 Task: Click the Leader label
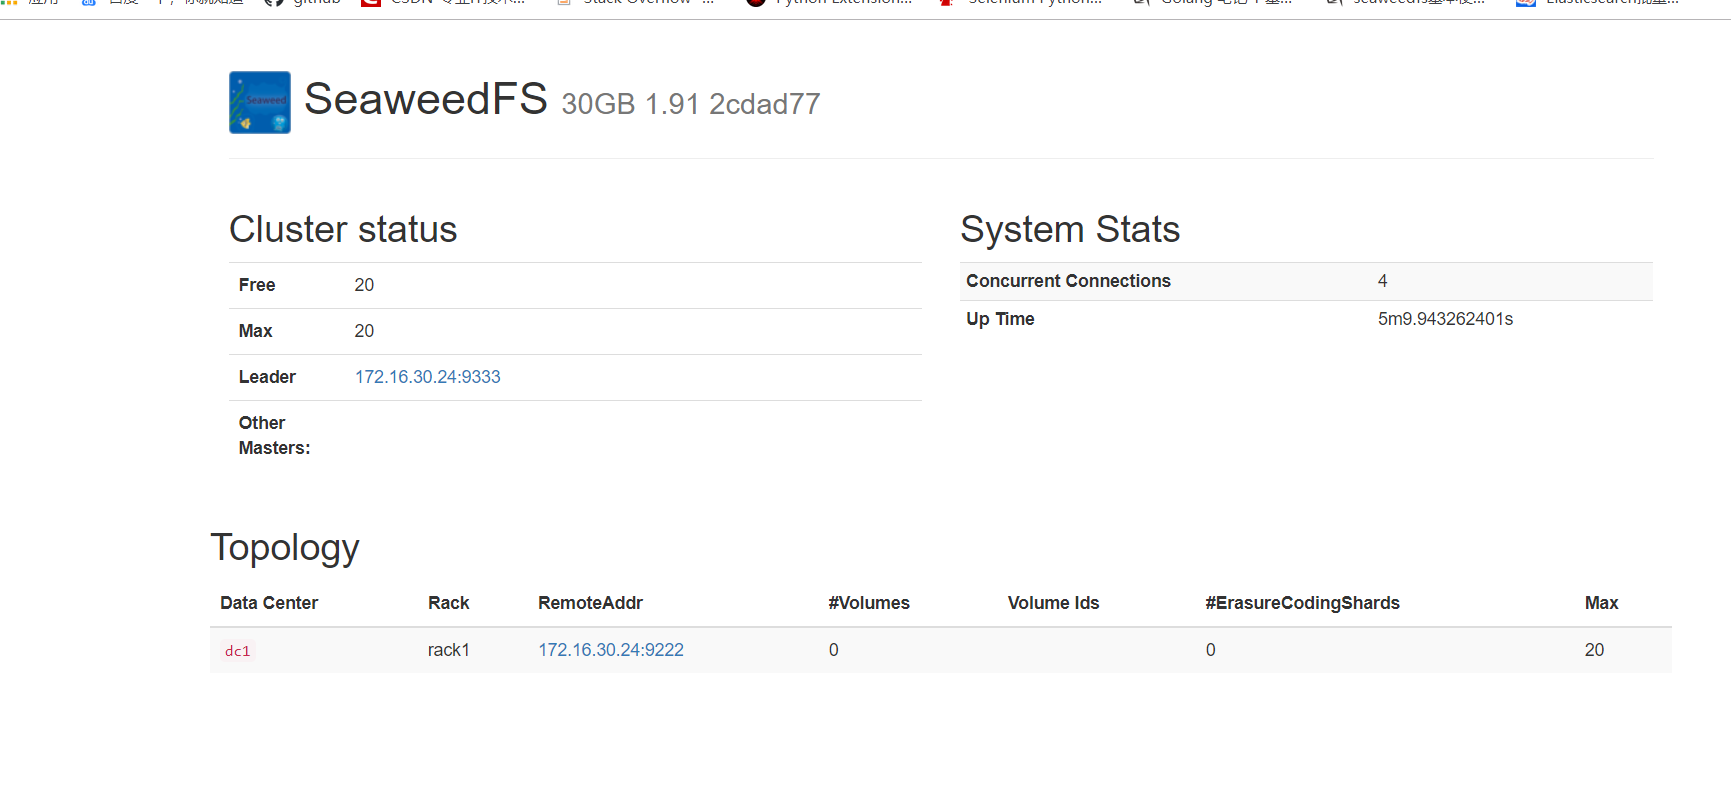coord(267,377)
